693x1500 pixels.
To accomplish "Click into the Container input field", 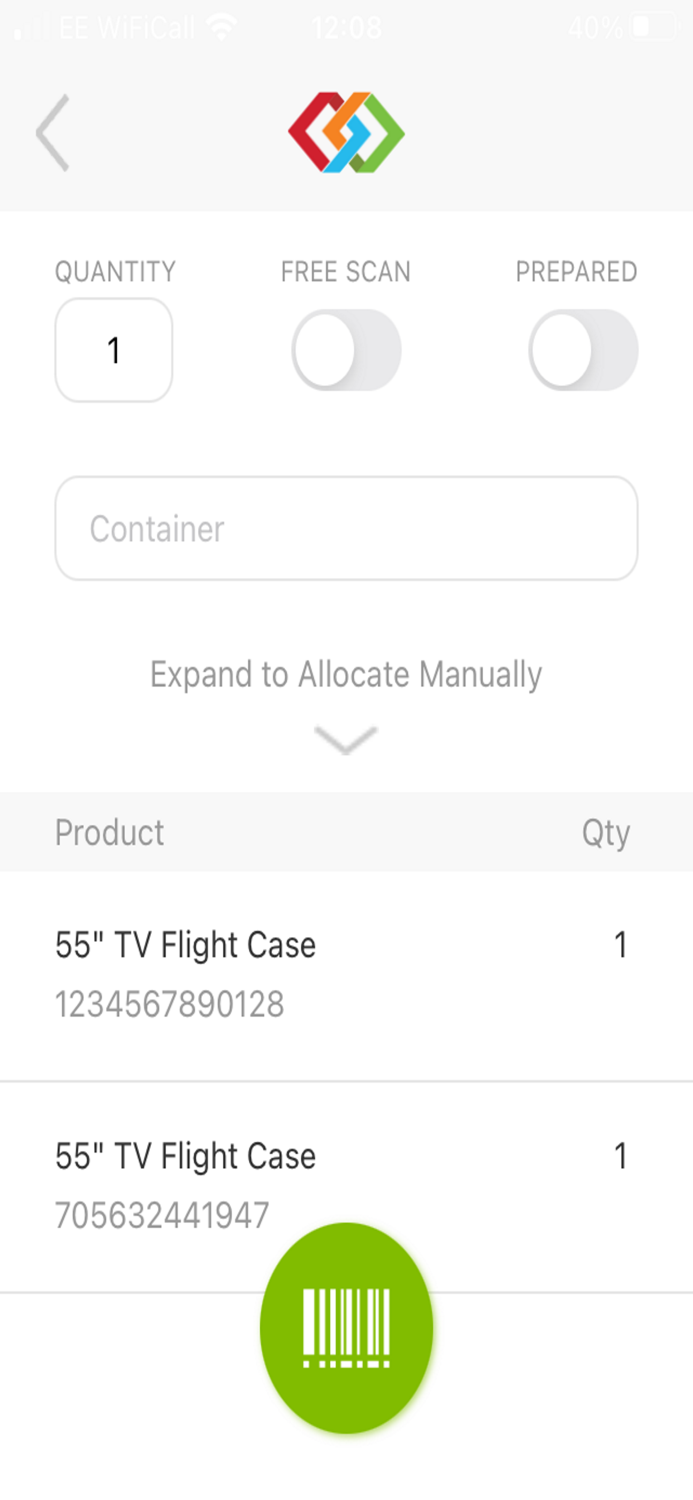I will 346,528.
